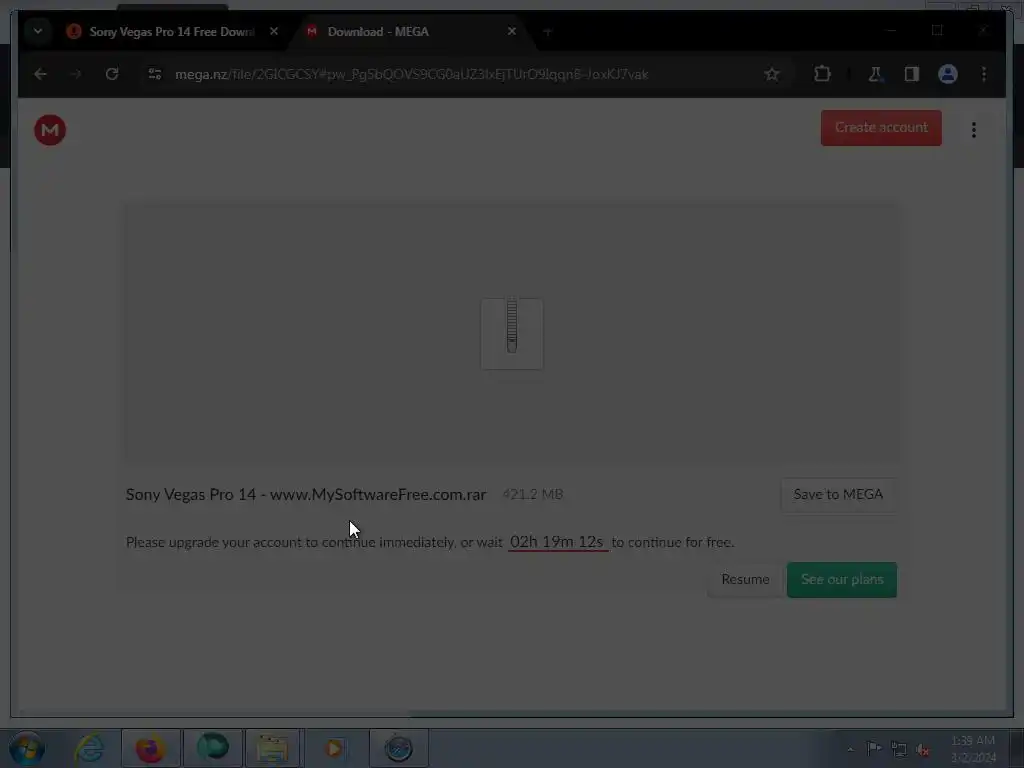Close the Sony Vegas Pro 14 tab
The width and height of the screenshot is (1024, 768).
click(x=274, y=31)
